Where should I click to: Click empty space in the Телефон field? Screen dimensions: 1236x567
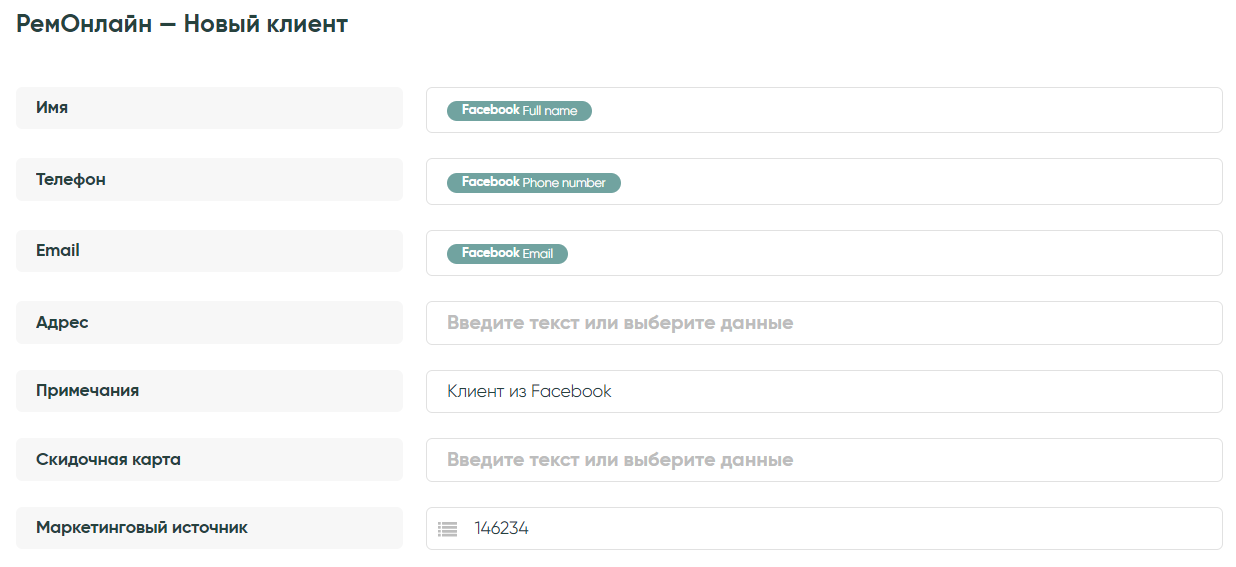tap(900, 182)
